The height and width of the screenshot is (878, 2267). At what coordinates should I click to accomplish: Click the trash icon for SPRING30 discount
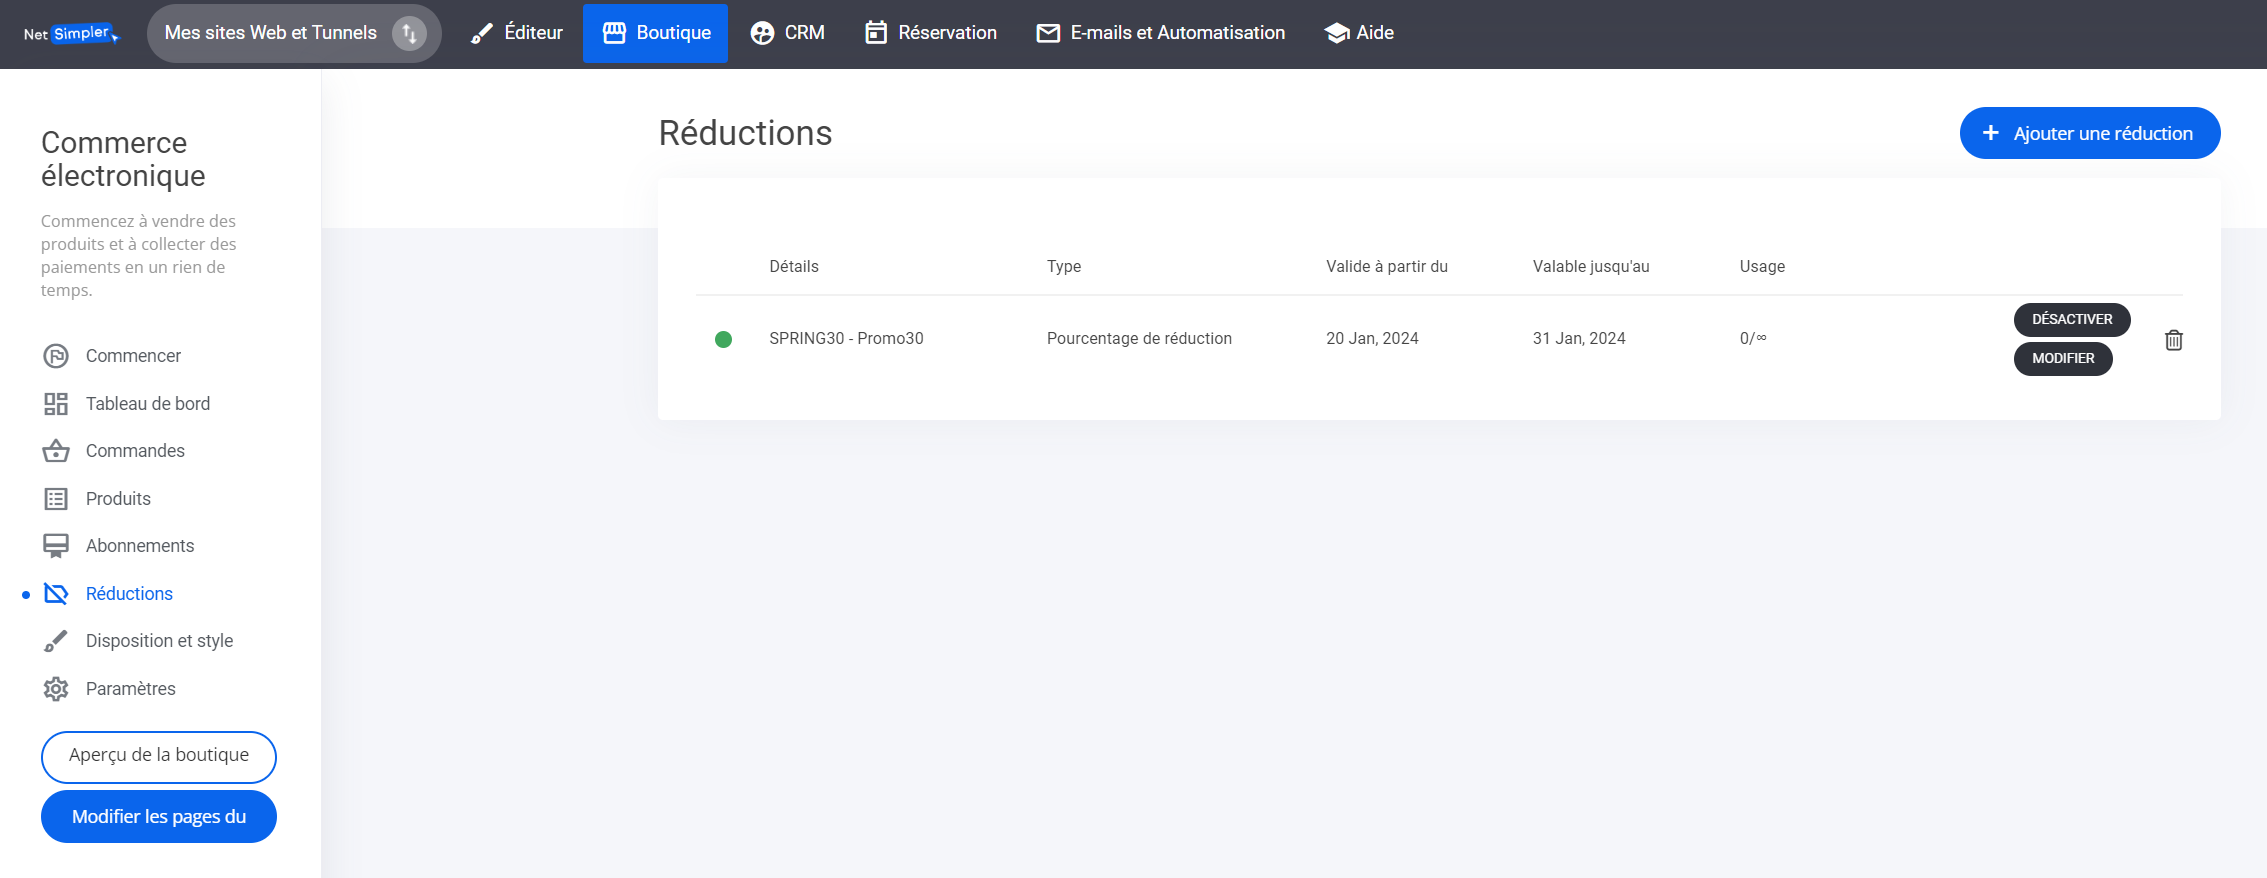[2173, 340]
